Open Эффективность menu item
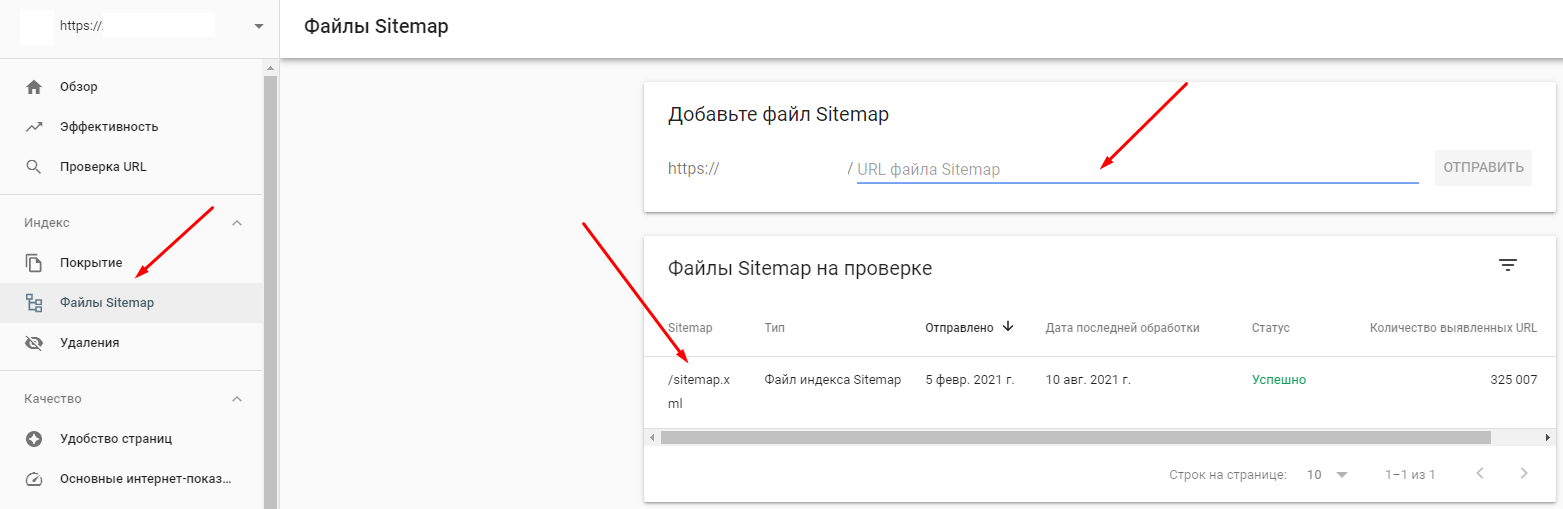 coord(109,127)
